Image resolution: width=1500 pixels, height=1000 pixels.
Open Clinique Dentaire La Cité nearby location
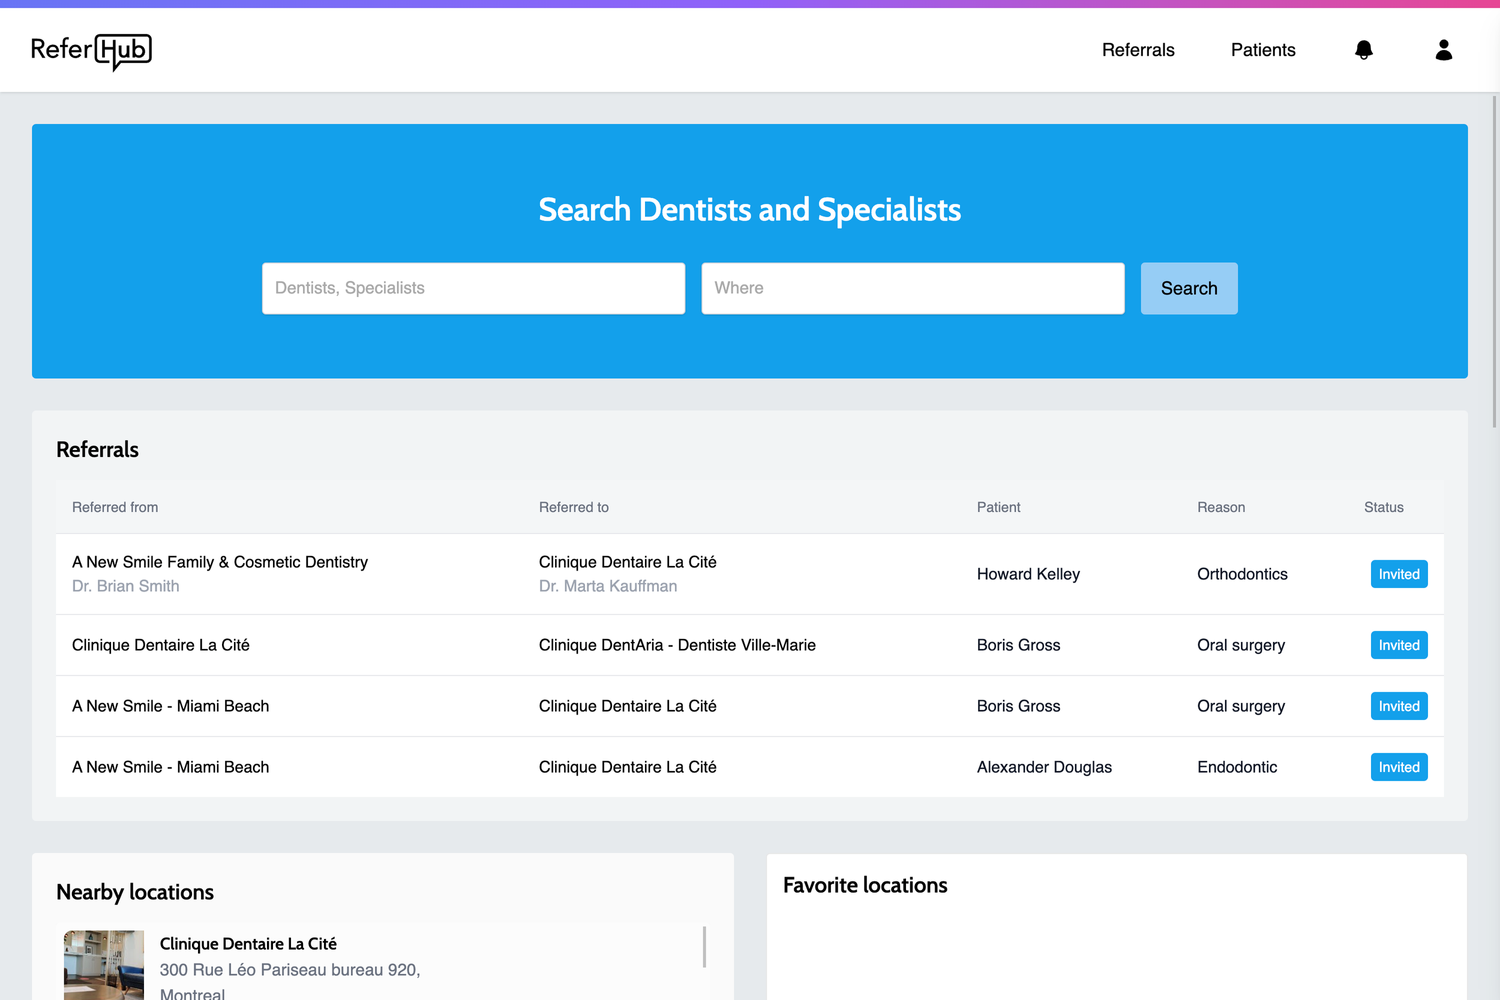click(248, 944)
